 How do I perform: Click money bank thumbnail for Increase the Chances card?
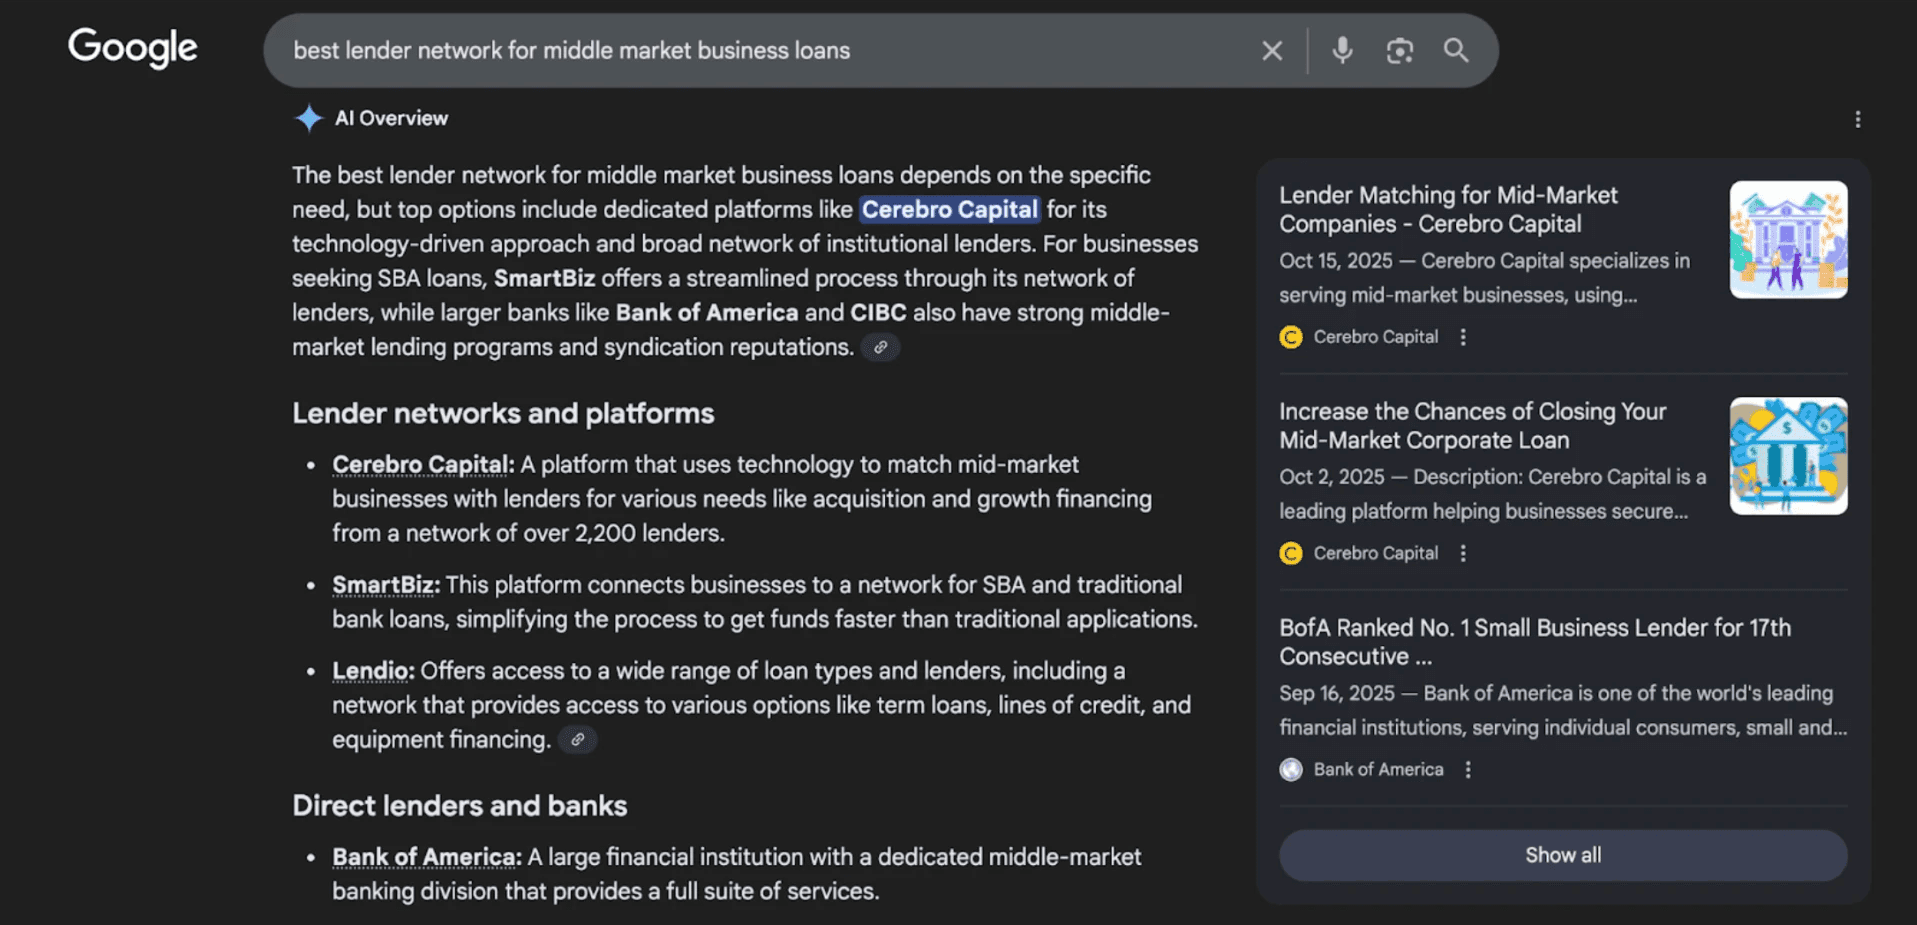pos(1788,456)
